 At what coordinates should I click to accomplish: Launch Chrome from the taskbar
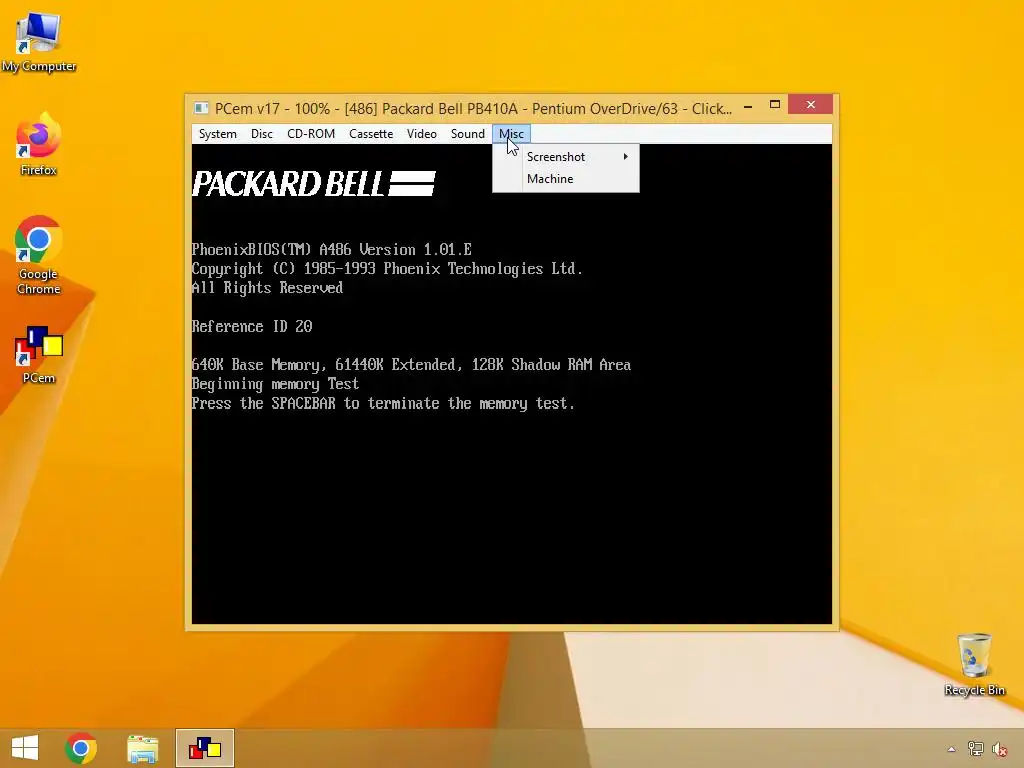click(x=81, y=748)
